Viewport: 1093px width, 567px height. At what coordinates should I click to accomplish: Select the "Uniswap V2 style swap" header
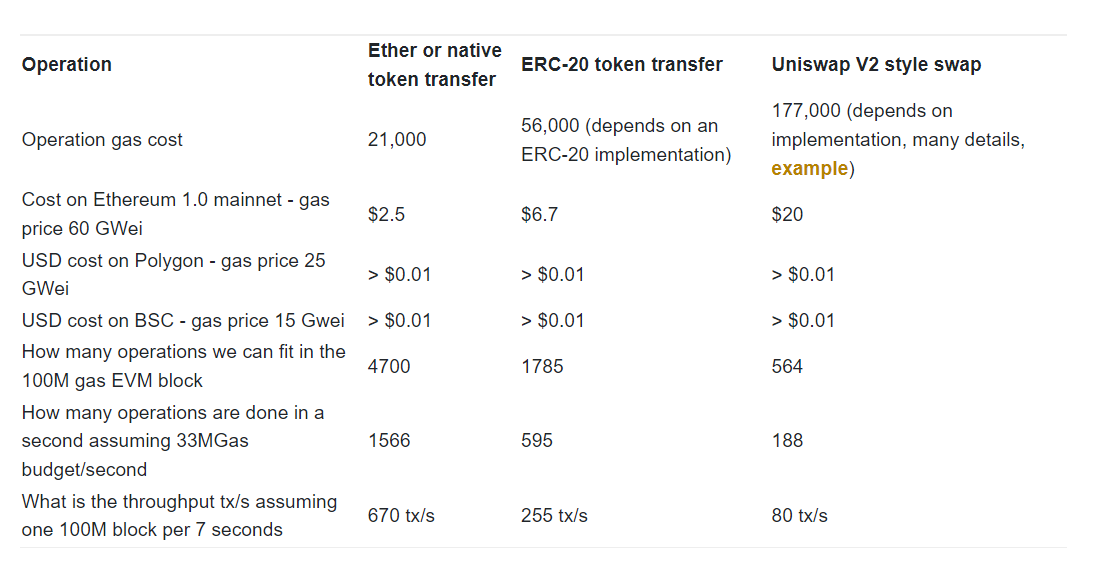[x=876, y=64]
